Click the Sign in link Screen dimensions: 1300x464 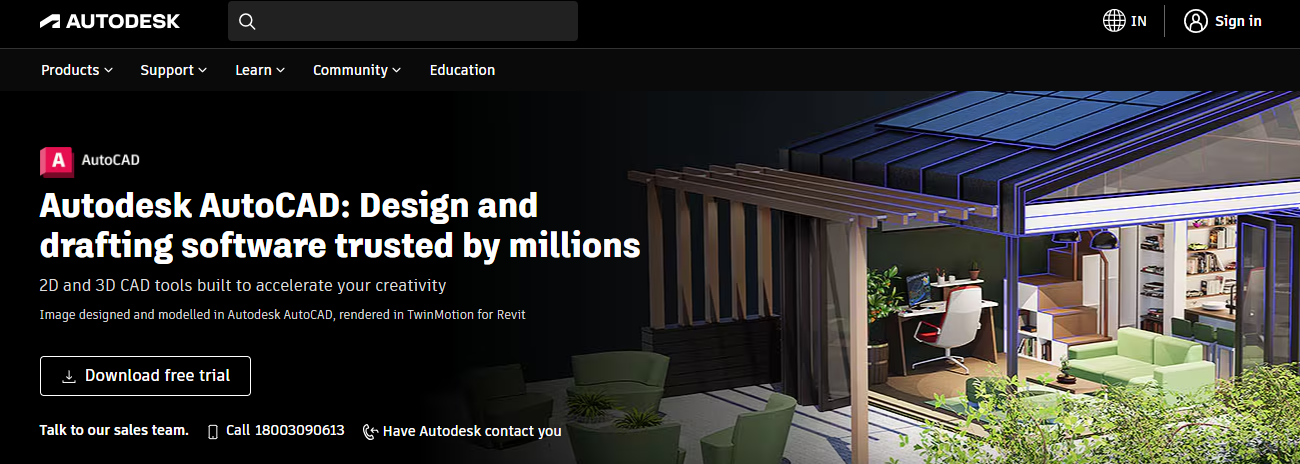[1238, 21]
